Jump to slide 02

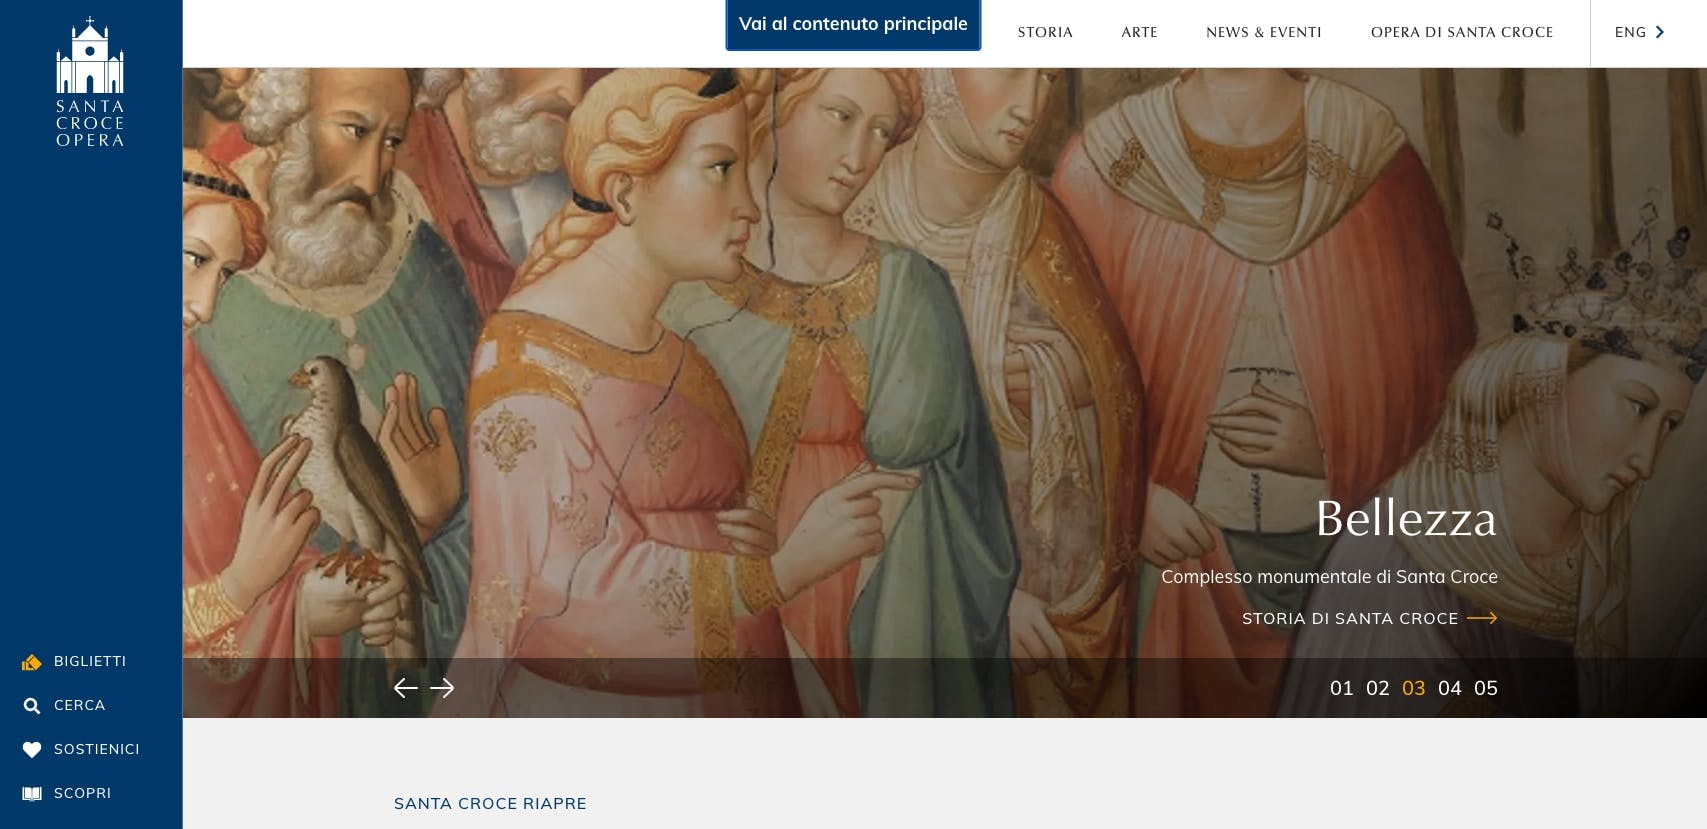(1377, 688)
